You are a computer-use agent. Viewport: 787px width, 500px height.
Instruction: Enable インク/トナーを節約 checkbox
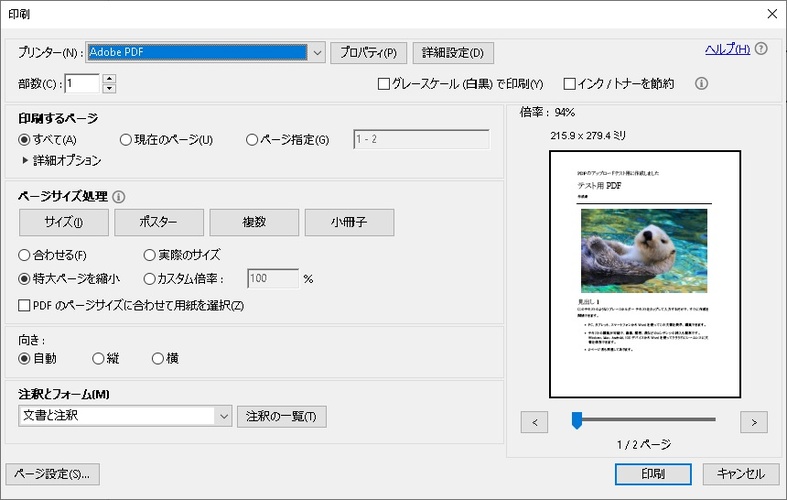coord(569,84)
